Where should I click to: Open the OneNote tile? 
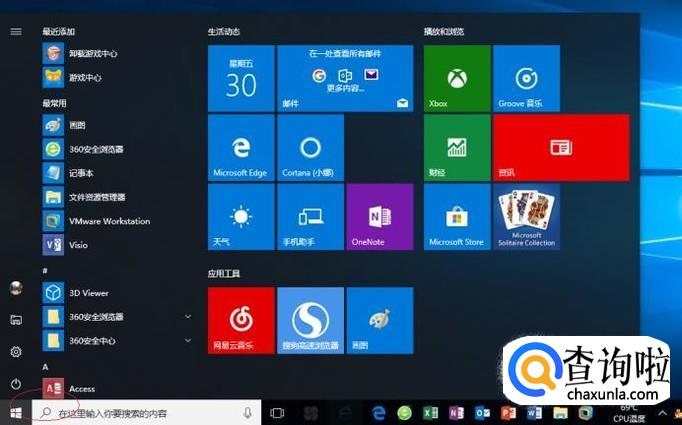click(x=379, y=216)
